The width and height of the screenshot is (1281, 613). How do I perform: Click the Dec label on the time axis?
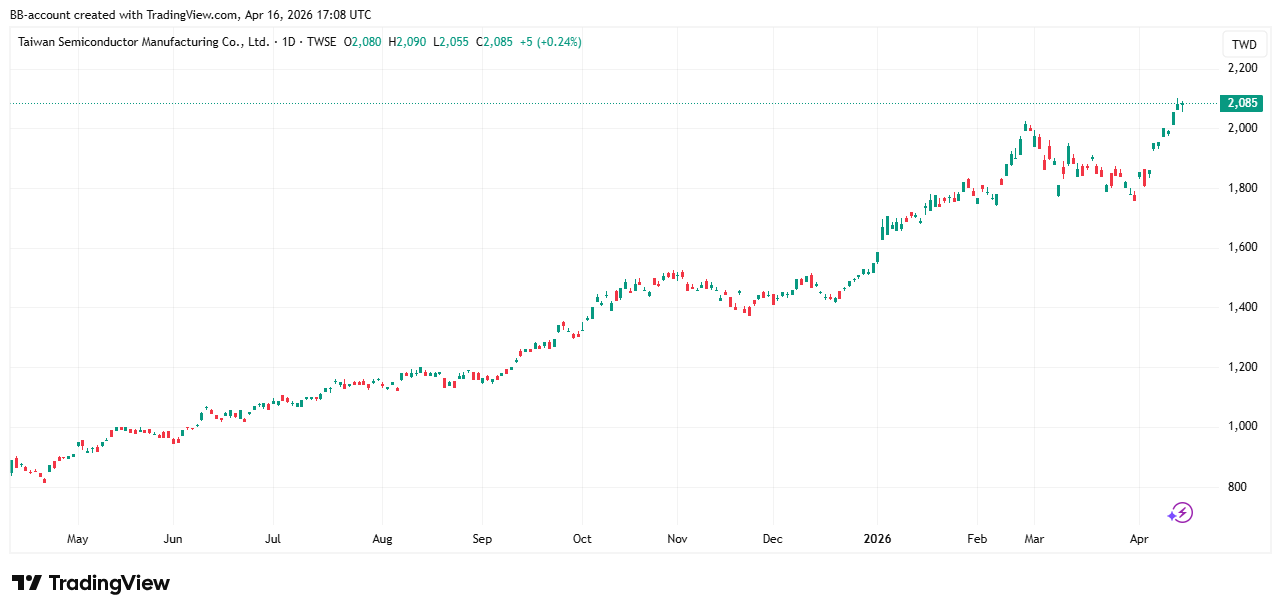(772, 539)
